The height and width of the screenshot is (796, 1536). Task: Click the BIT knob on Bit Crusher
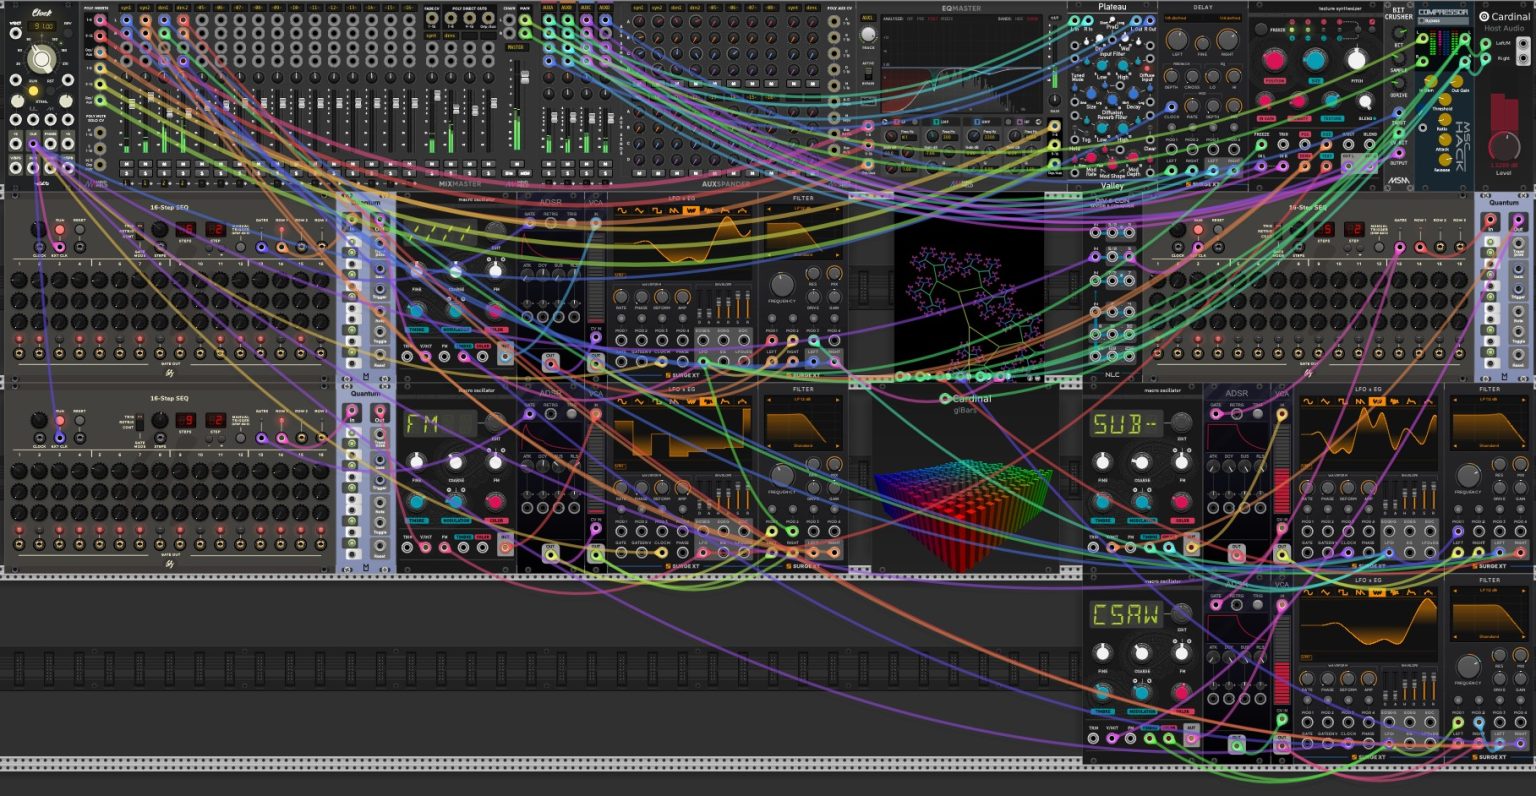pos(1399,33)
